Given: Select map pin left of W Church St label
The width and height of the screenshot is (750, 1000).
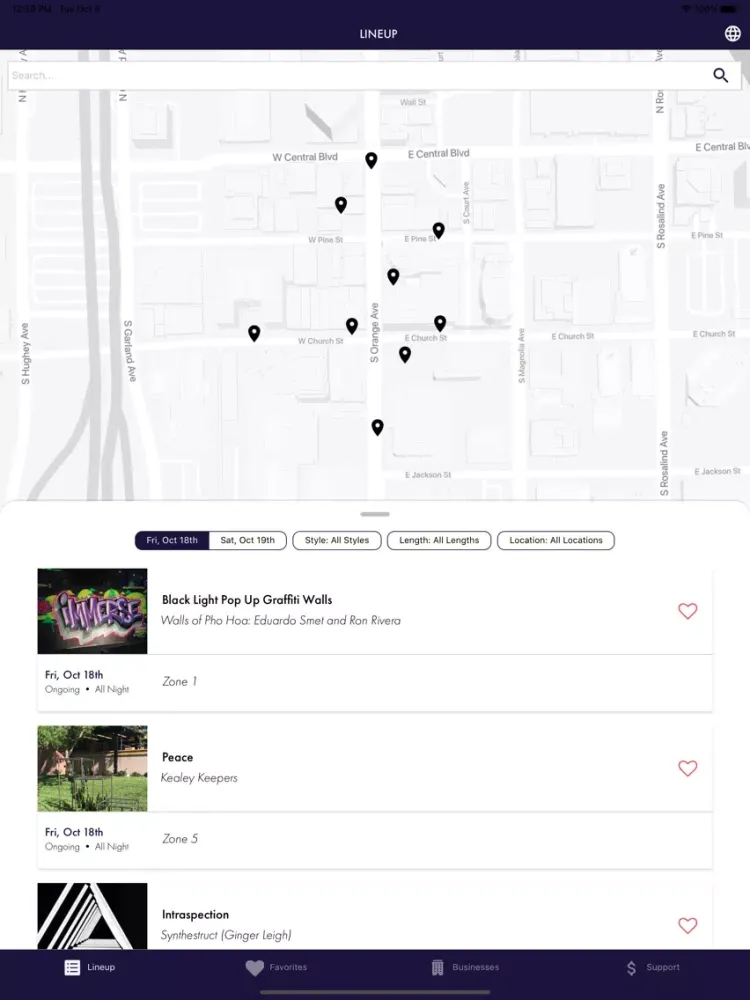Looking at the screenshot, I should (254, 333).
